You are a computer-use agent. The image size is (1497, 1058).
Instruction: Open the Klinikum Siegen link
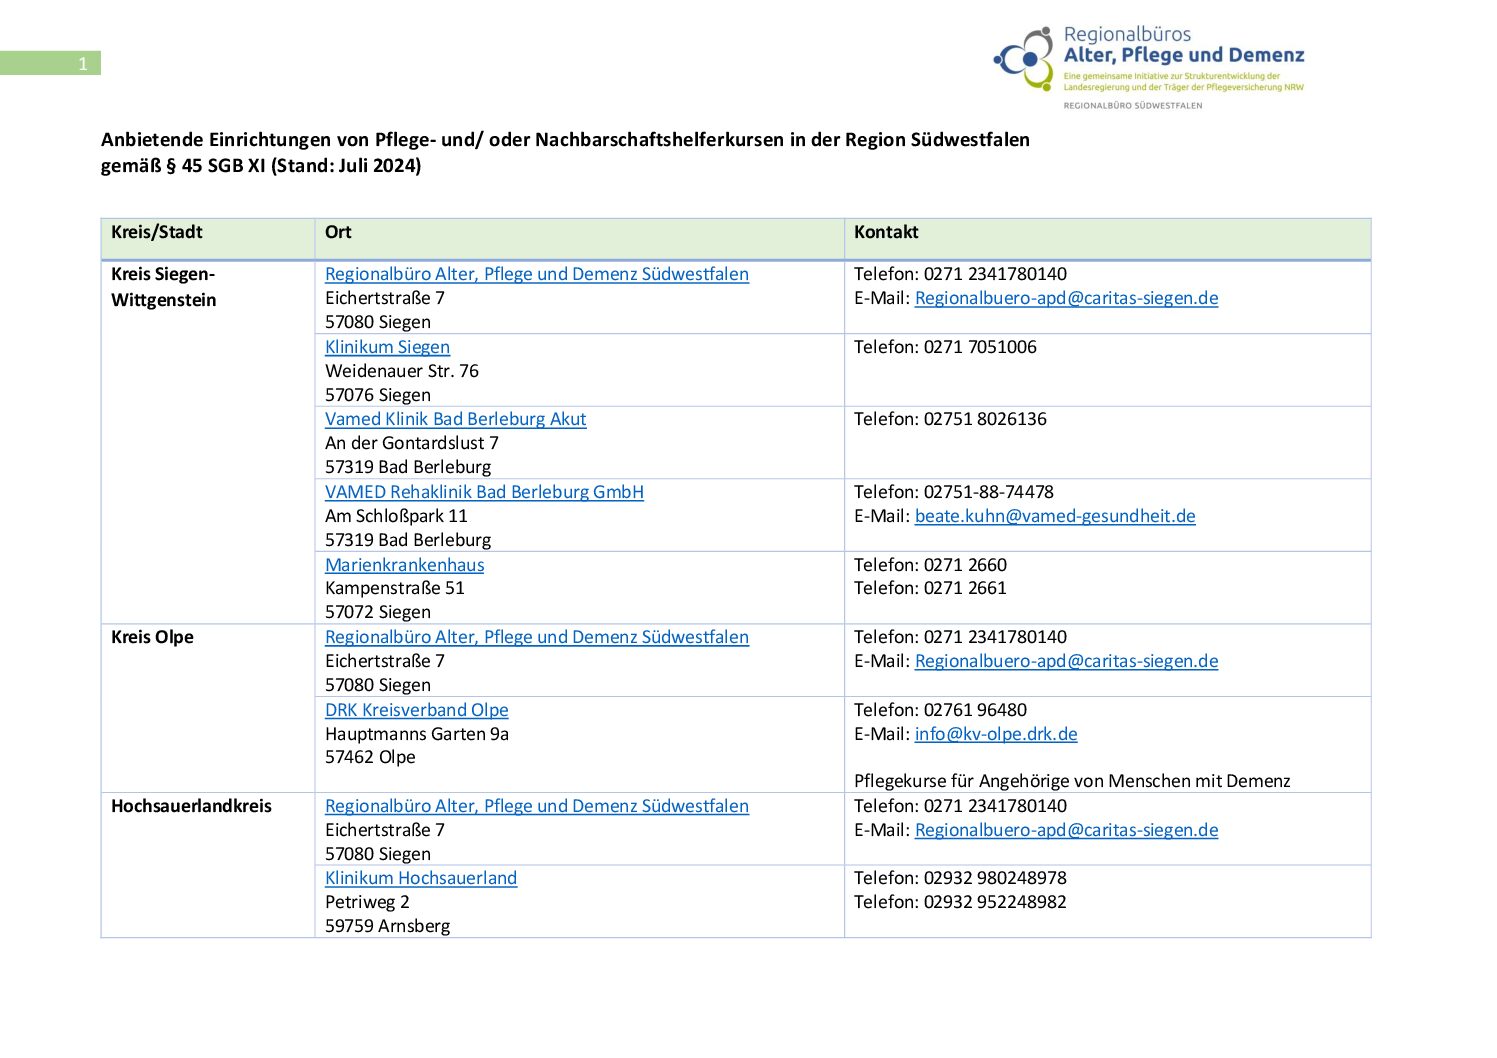coord(387,347)
